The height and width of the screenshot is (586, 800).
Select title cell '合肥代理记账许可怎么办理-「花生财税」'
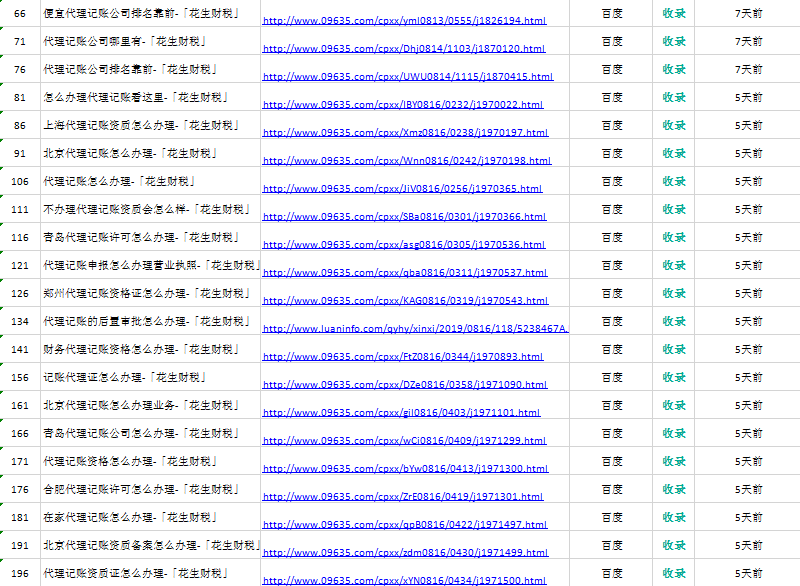(x=151, y=490)
